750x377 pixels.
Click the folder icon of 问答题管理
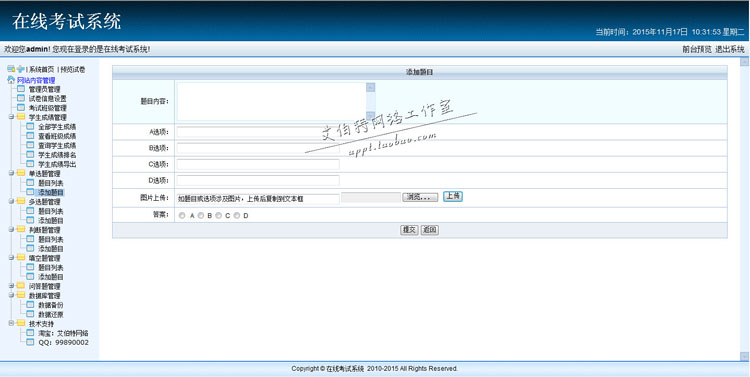[21, 286]
